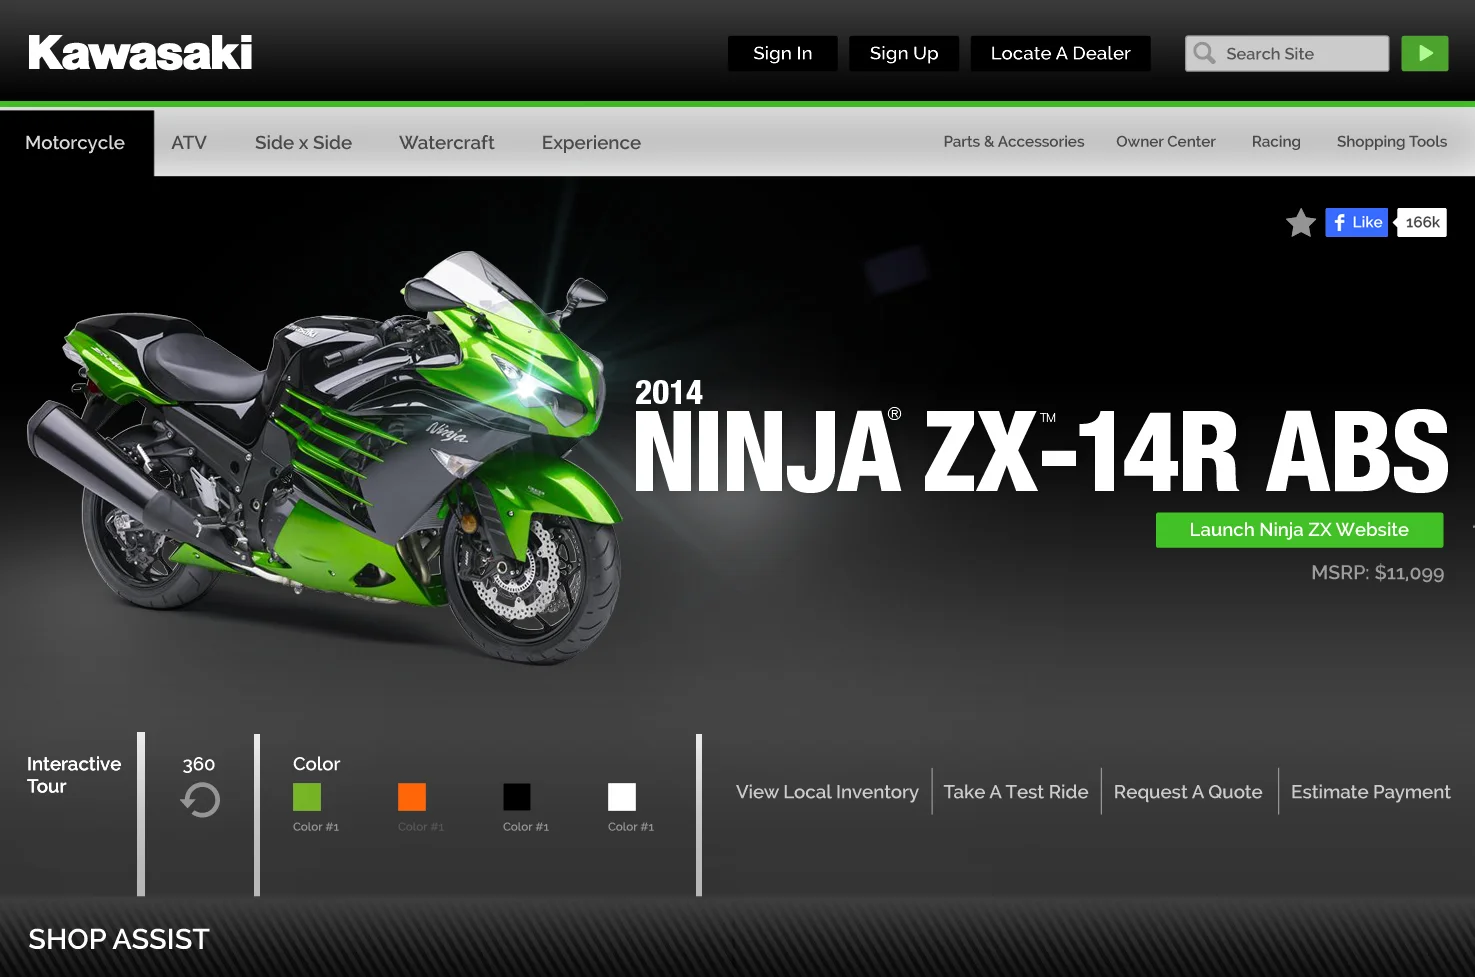Image resolution: width=1475 pixels, height=977 pixels.
Task: Choose the black color swatch
Action: (x=517, y=797)
